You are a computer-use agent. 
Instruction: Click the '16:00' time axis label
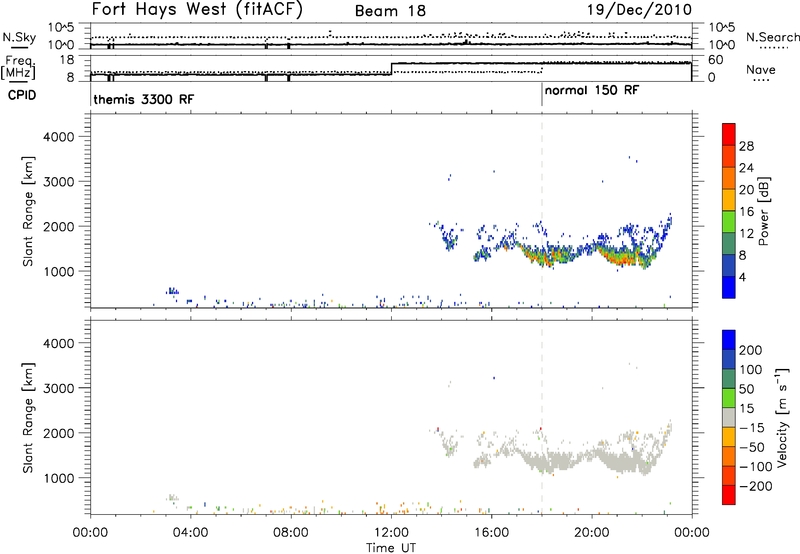pyautogui.click(x=491, y=533)
